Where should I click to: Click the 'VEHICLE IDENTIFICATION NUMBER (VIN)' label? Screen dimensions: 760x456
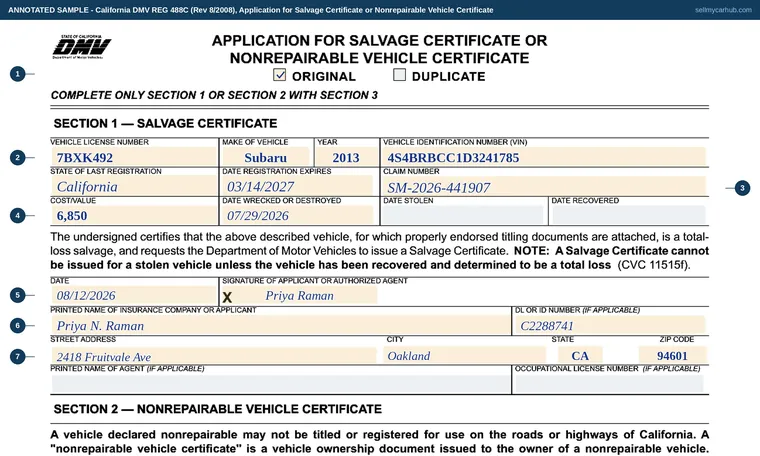(x=455, y=142)
